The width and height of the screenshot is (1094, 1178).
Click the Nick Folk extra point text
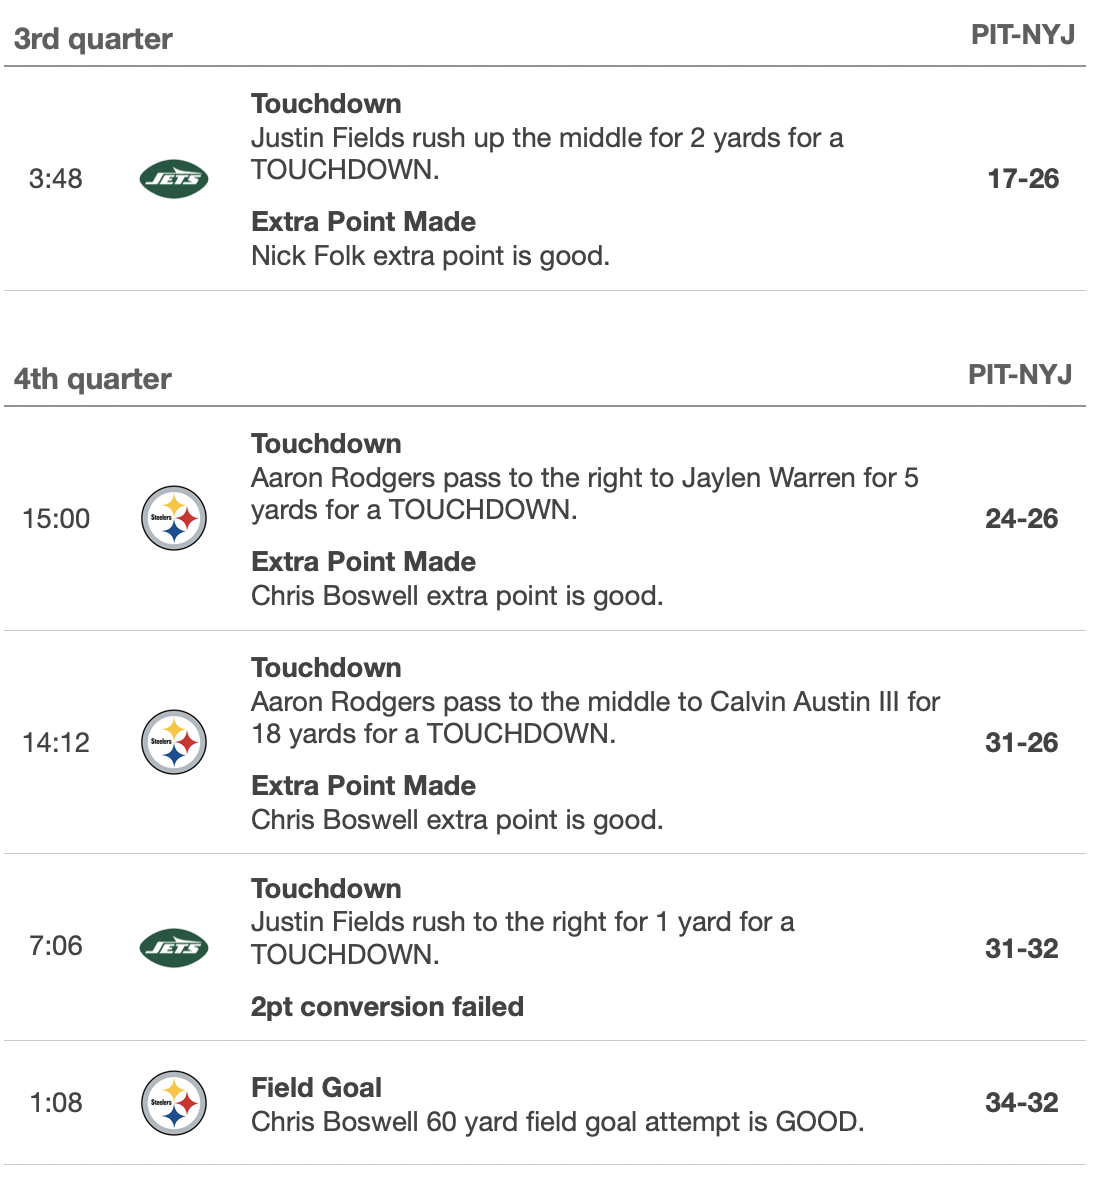tap(430, 256)
